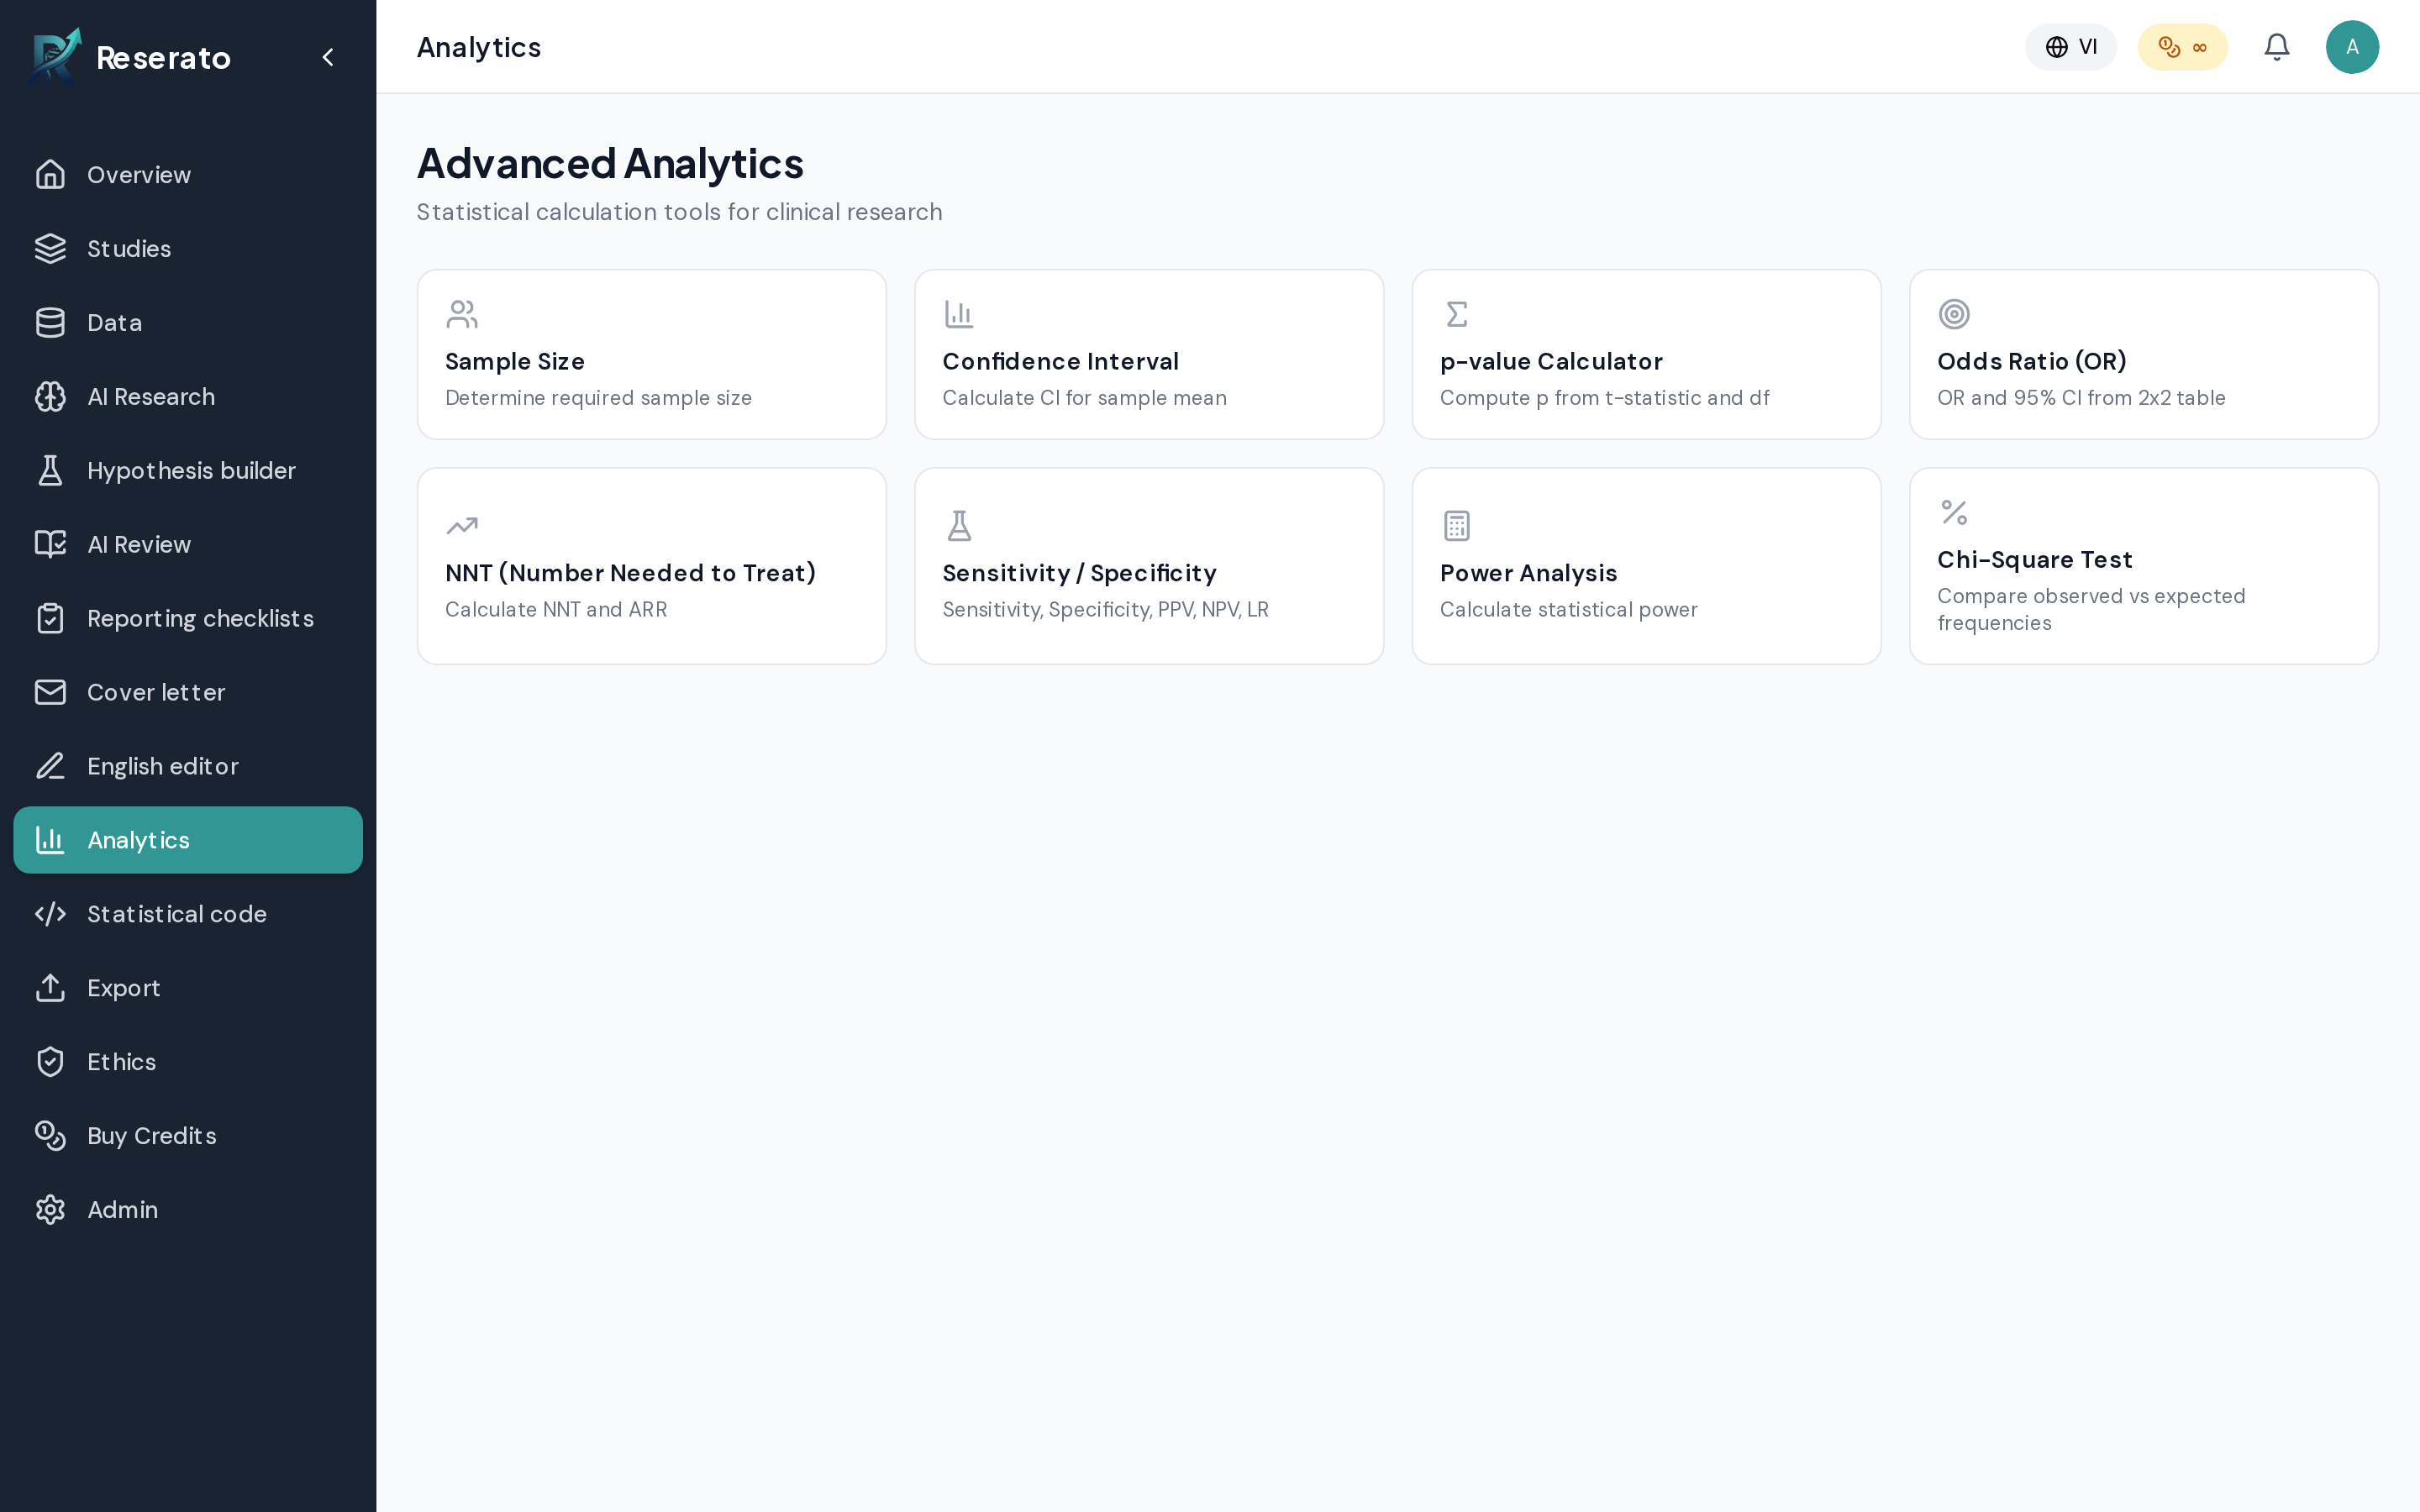Image resolution: width=2420 pixels, height=1512 pixels.
Task: Click the Data database icon
Action: point(50,323)
